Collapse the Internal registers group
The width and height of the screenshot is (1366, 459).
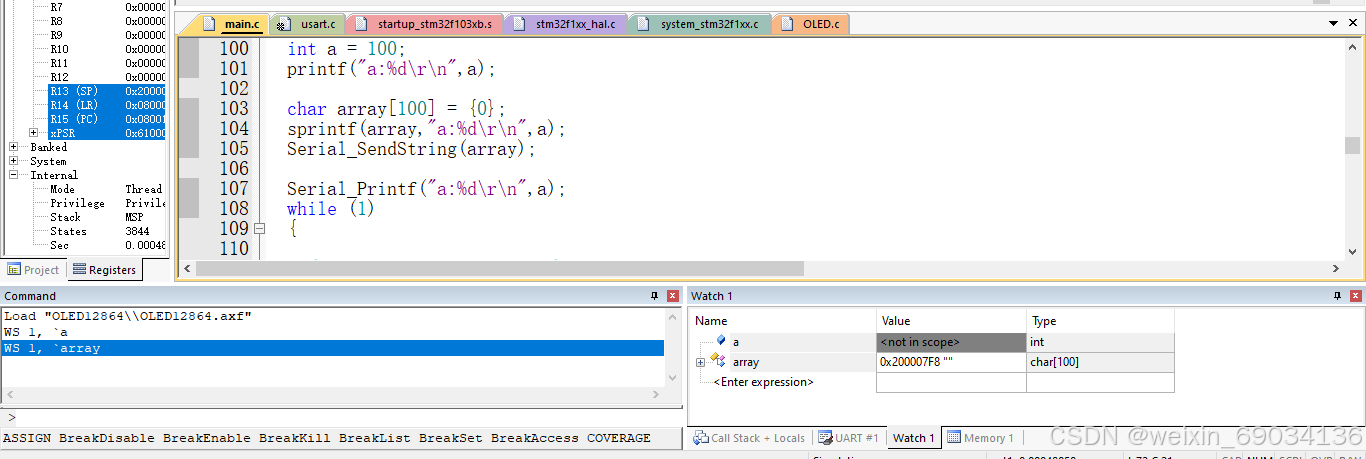coord(14,175)
